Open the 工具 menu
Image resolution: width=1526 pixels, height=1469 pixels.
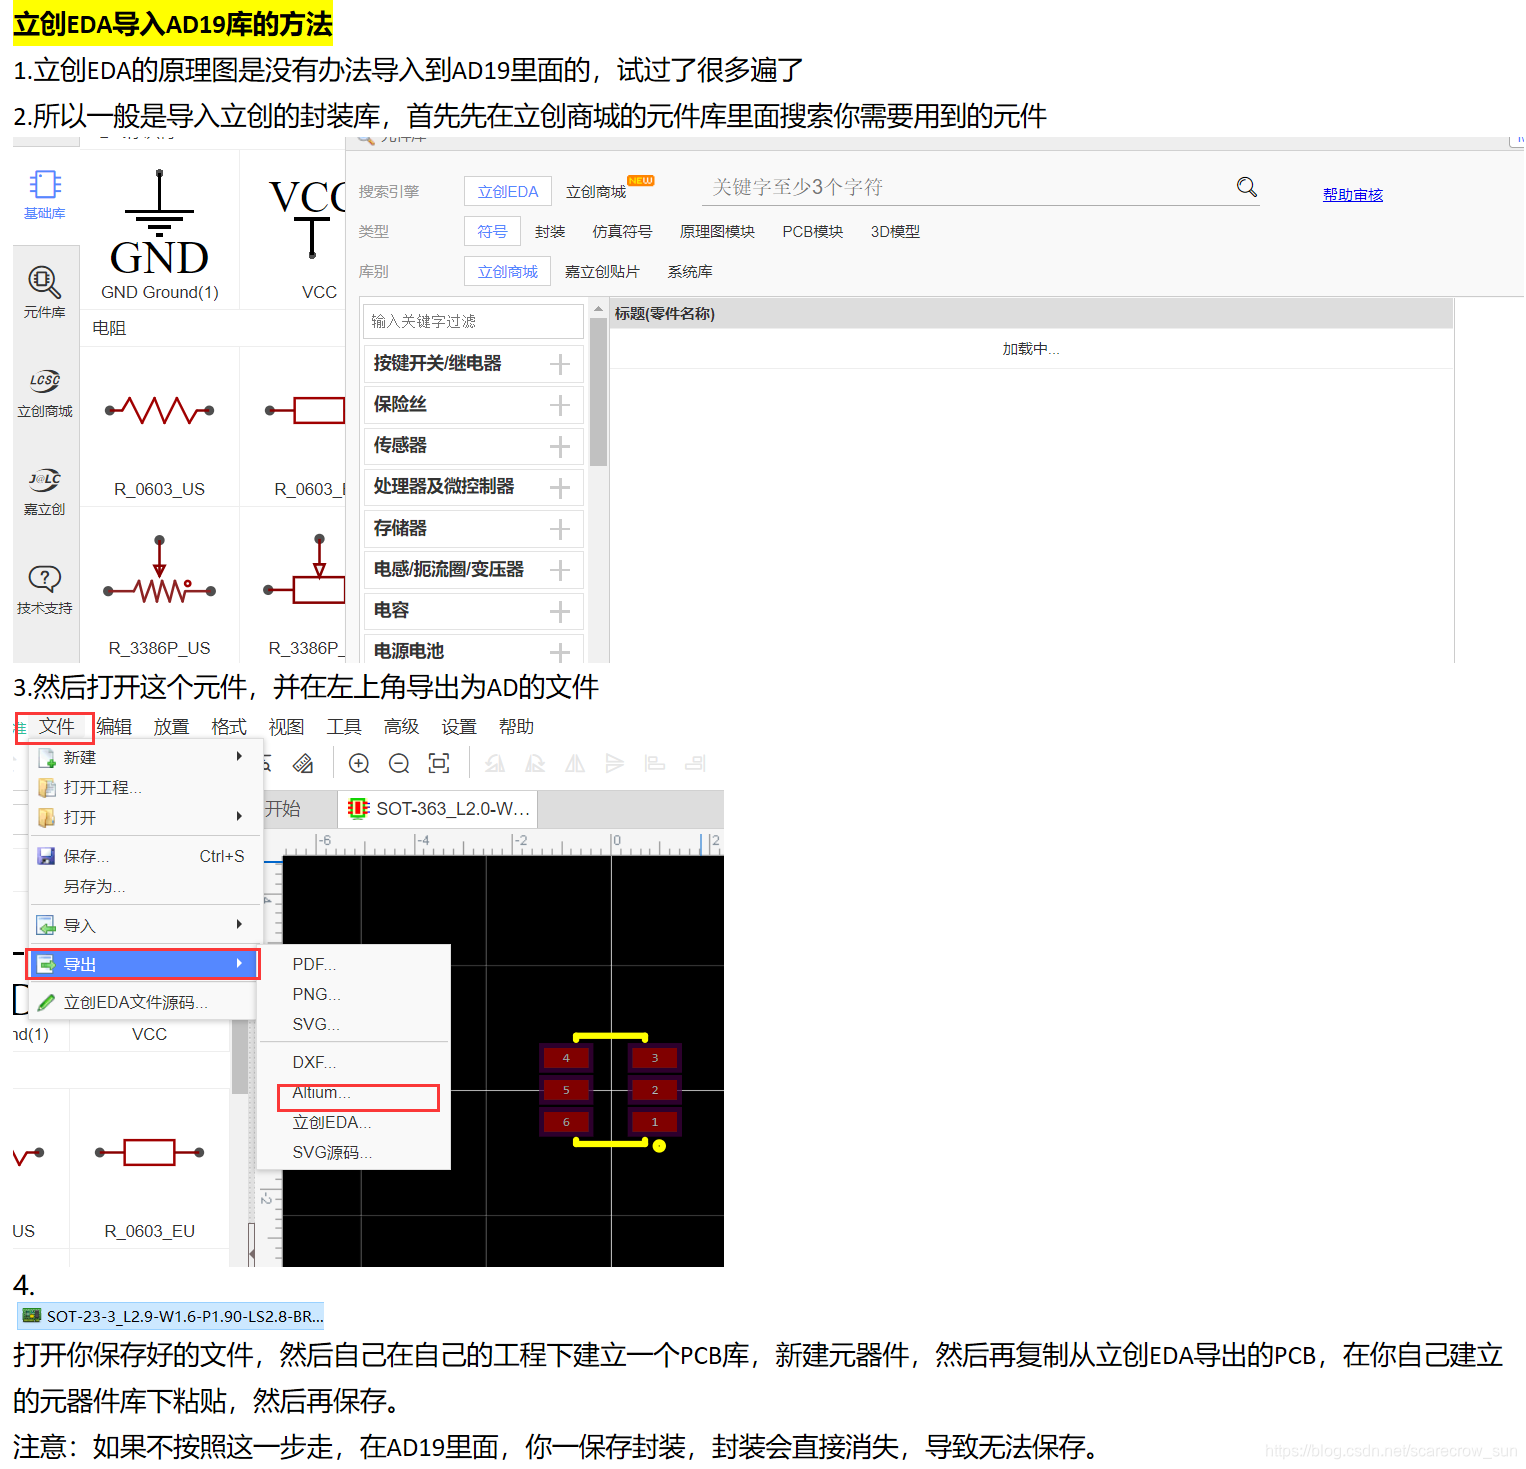coord(344,727)
